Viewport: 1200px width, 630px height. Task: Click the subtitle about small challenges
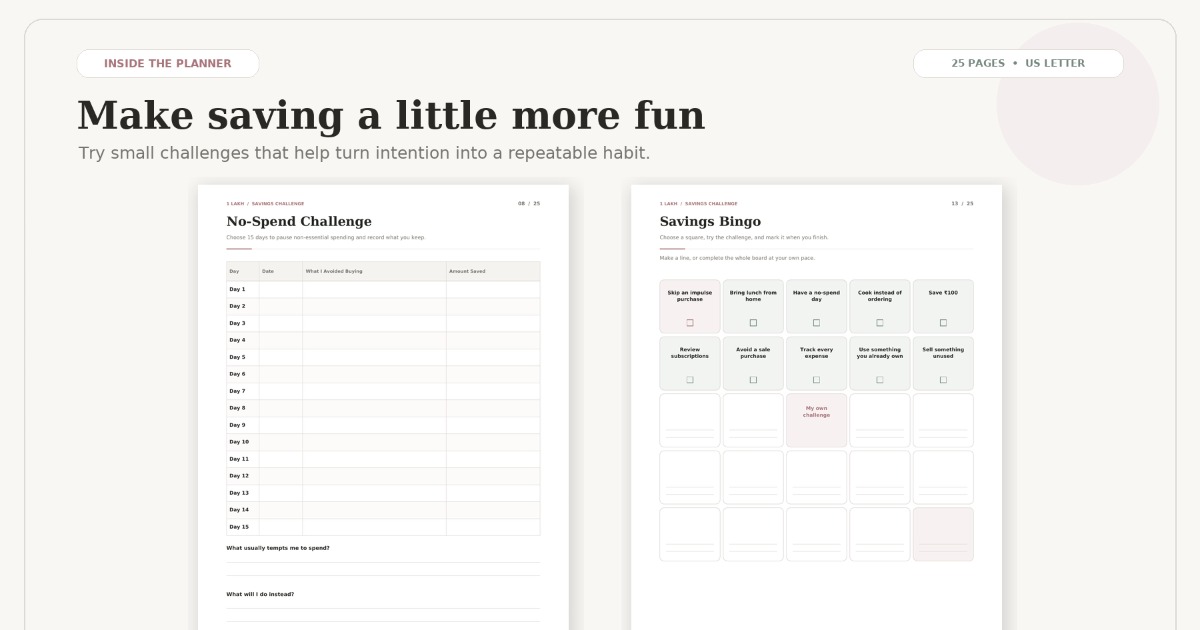click(x=364, y=153)
